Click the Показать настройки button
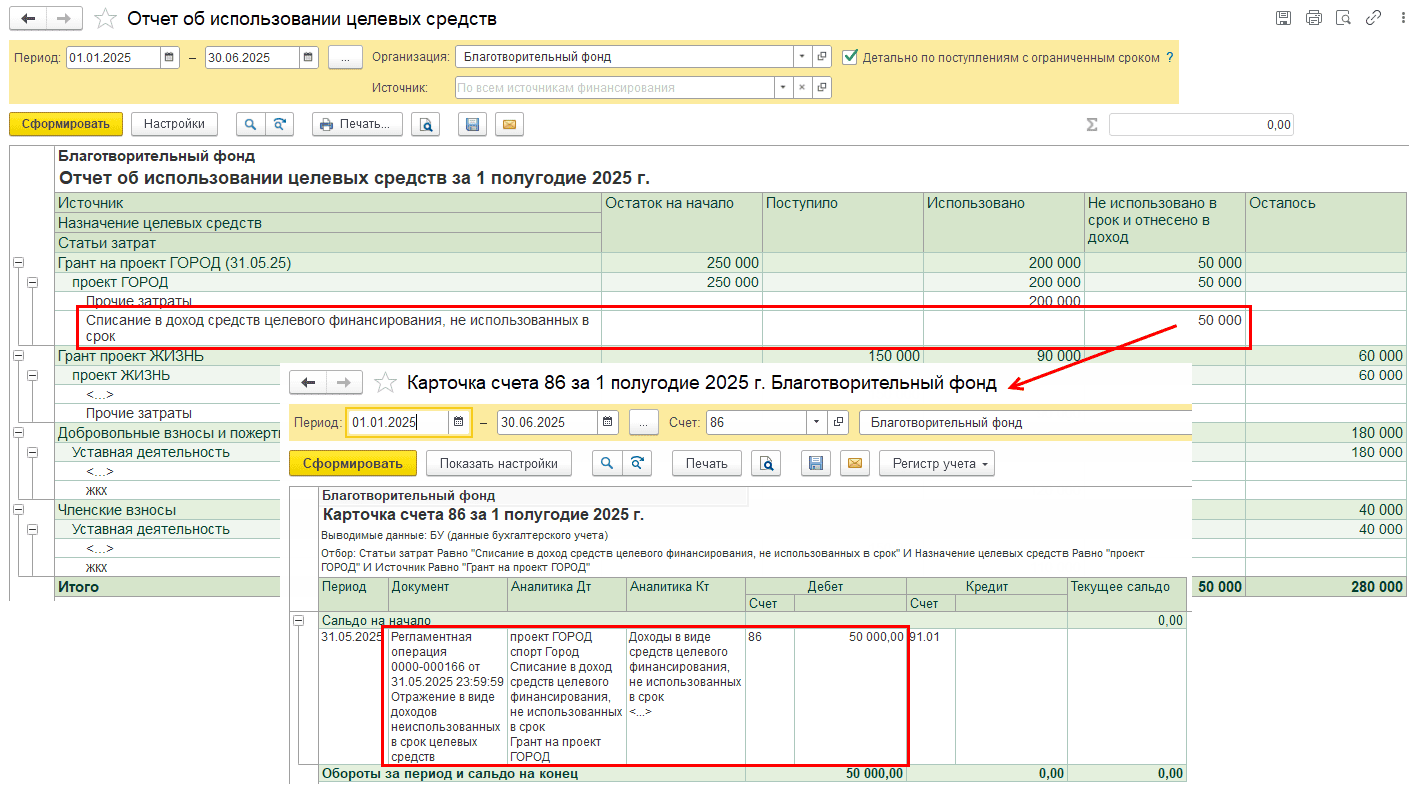The height and width of the screenshot is (794, 1415). (x=498, y=463)
